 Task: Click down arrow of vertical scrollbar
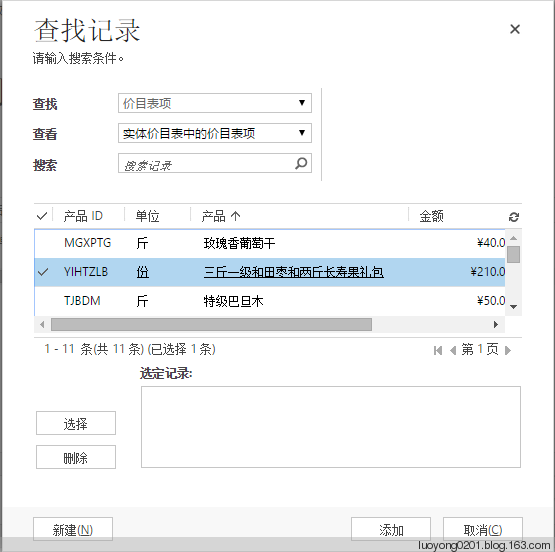point(514,307)
